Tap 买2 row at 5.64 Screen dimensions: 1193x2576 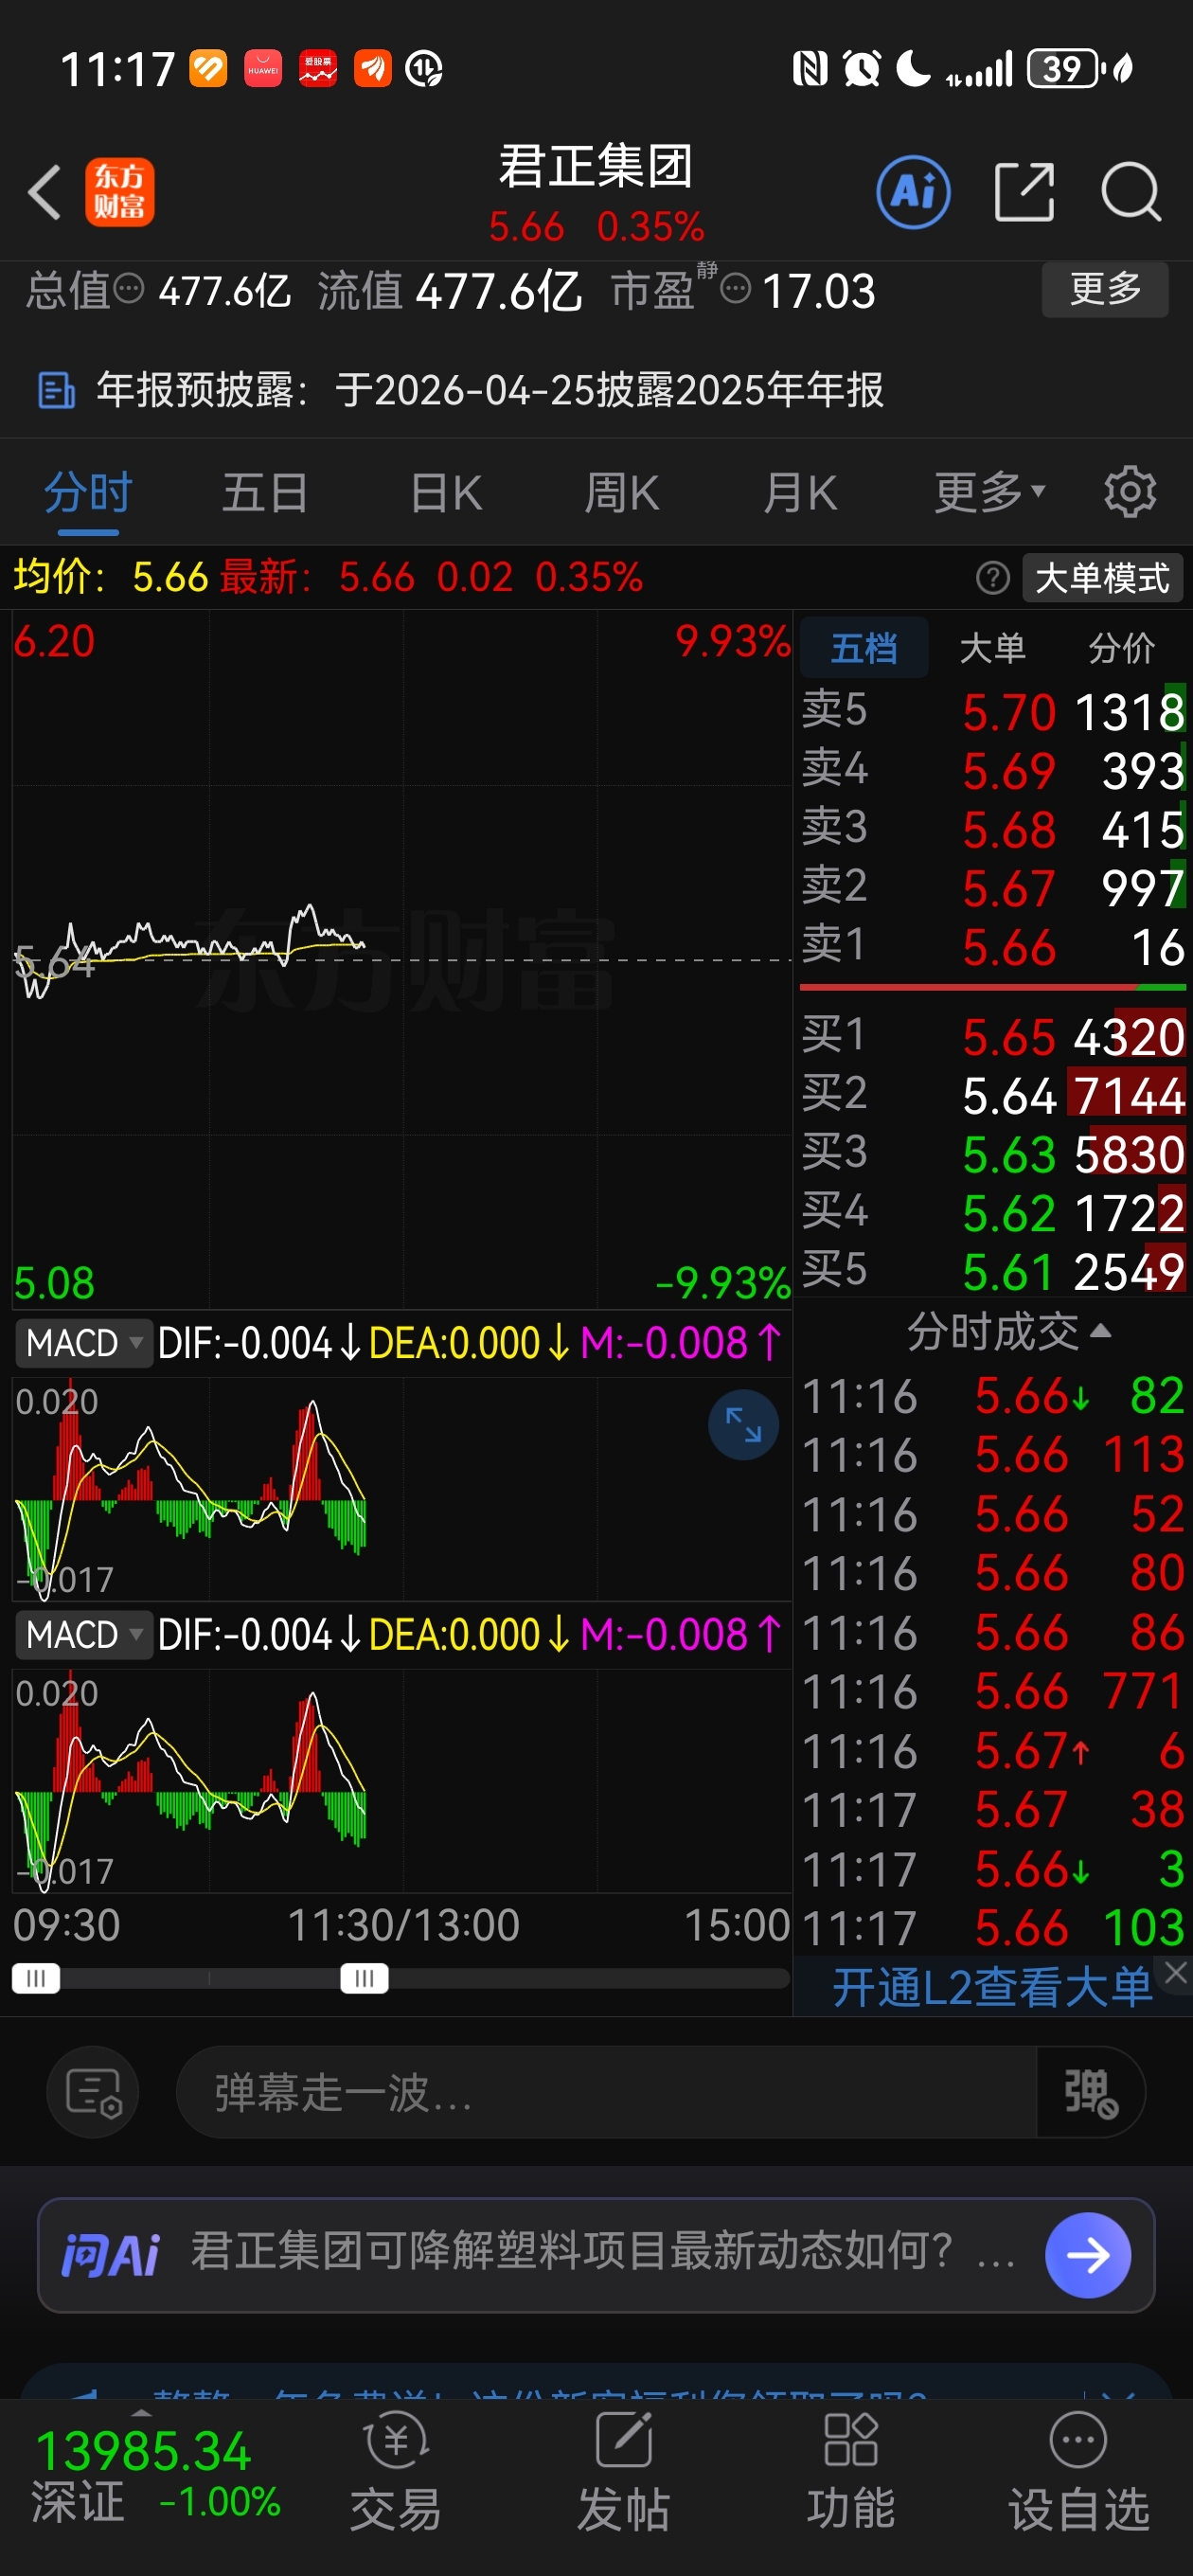(x=993, y=1095)
